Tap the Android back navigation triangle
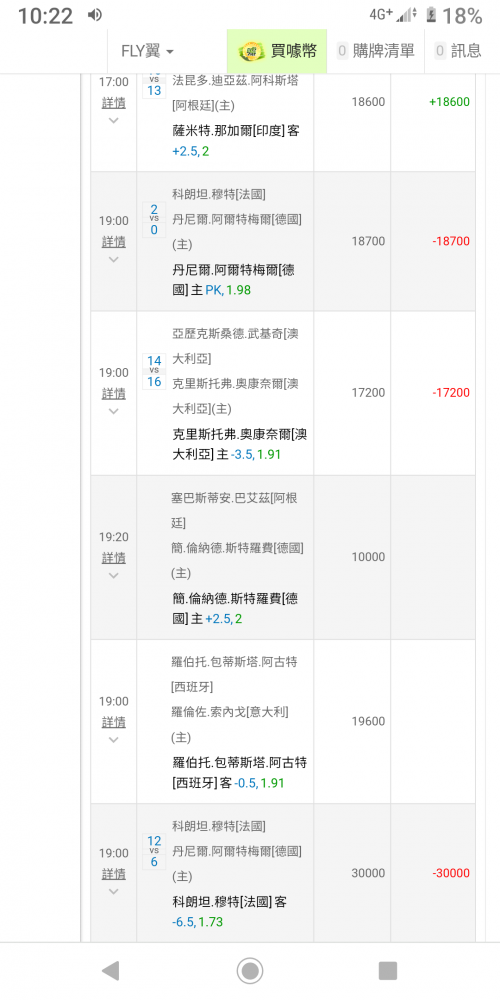The height and width of the screenshot is (1000, 500). [x=110, y=970]
